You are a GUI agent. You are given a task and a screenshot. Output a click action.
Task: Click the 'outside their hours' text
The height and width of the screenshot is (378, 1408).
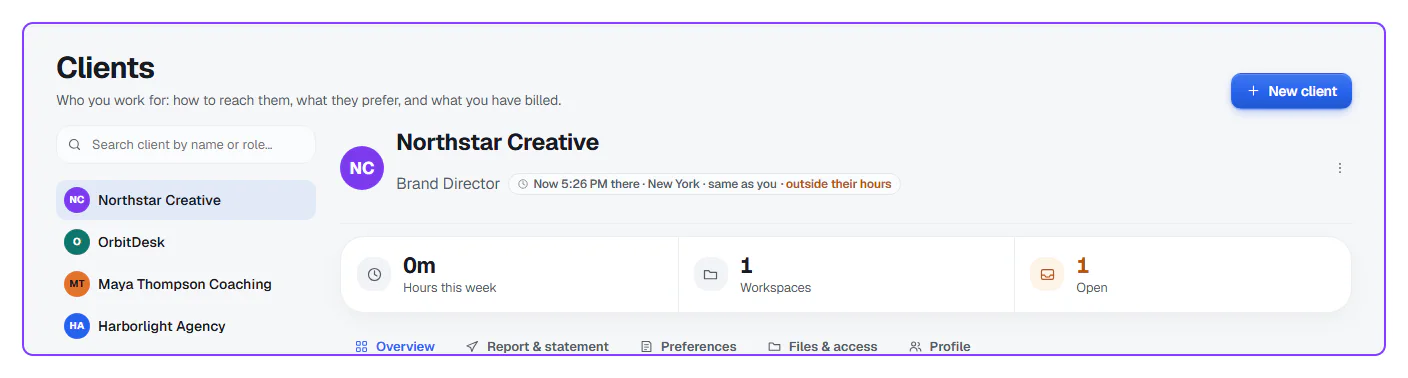[x=838, y=184]
